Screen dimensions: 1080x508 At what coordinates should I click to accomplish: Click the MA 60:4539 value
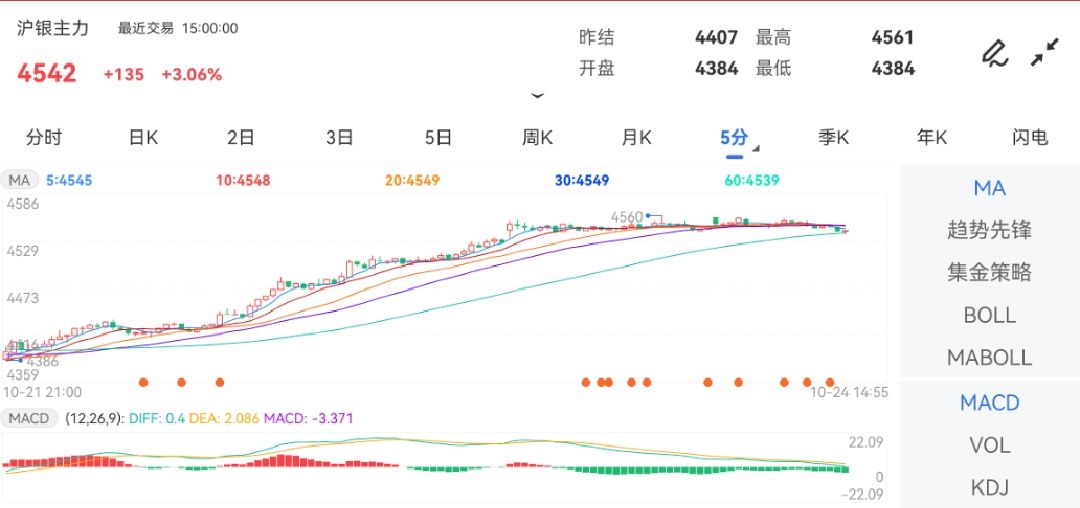[752, 180]
